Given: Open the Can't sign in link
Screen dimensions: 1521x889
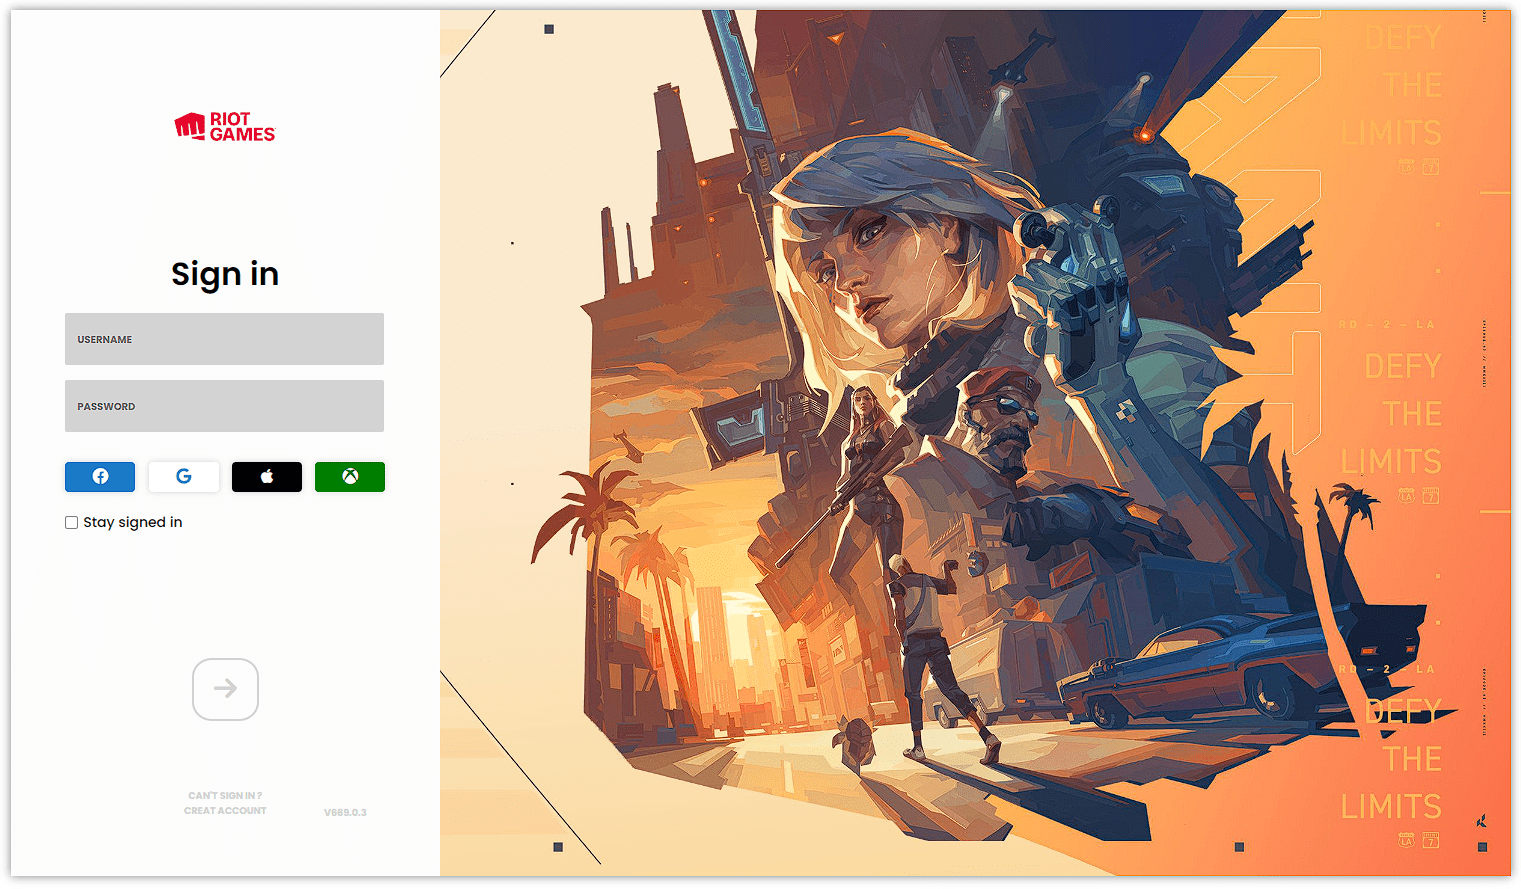Looking at the screenshot, I should pyautogui.click(x=225, y=796).
